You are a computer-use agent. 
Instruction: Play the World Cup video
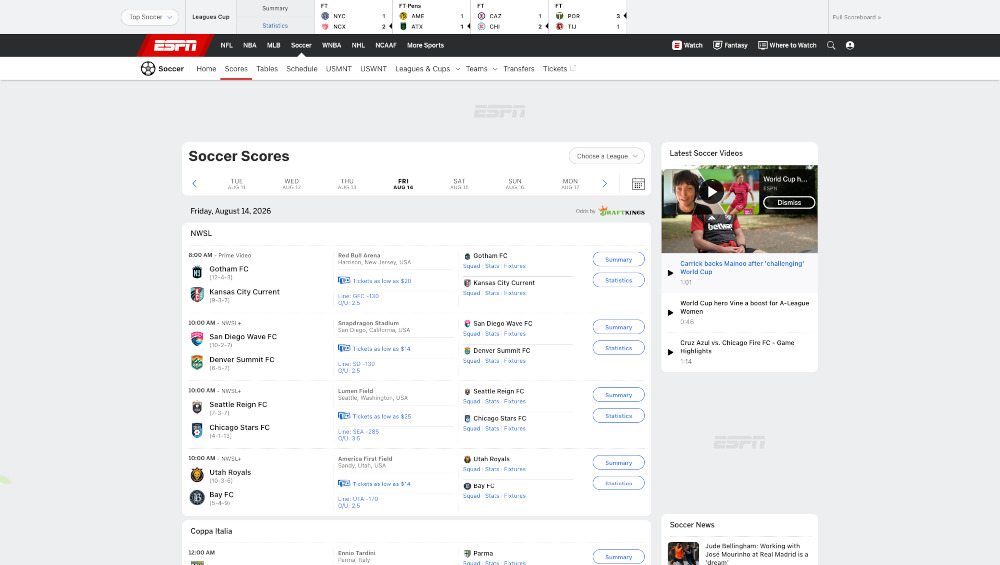pos(712,191)
